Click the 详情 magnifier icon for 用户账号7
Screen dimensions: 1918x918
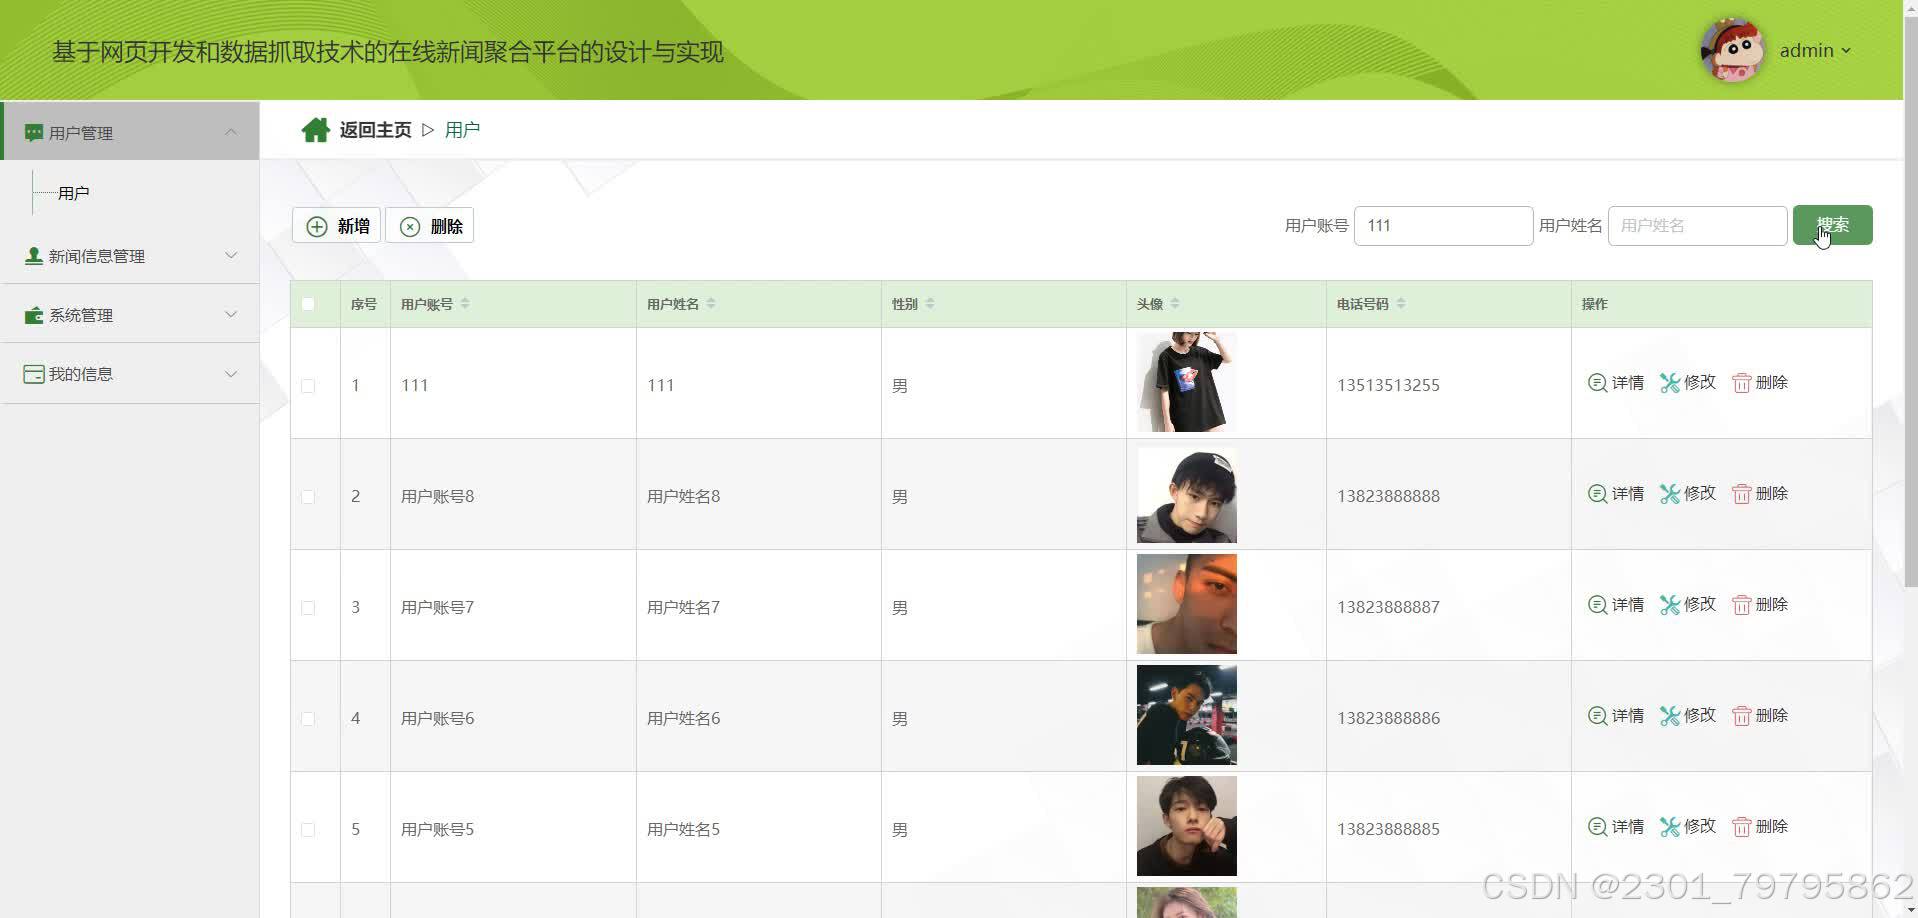coord(1597,605)
